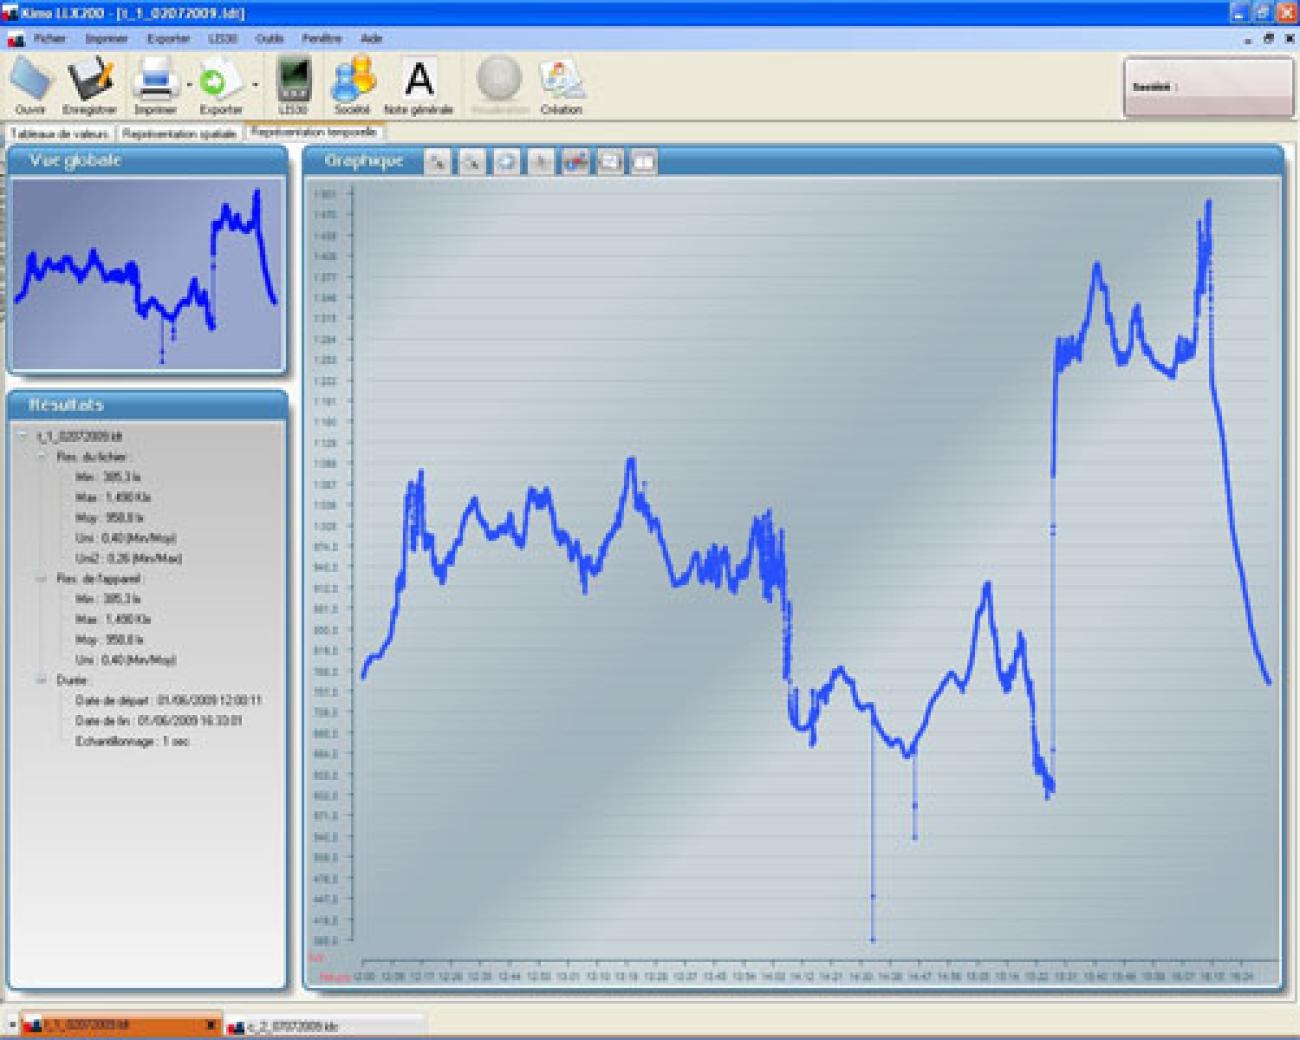Switch to Tableaux de valeurs tab
Screen dimensions: 1300x1040
coord(60,133)
